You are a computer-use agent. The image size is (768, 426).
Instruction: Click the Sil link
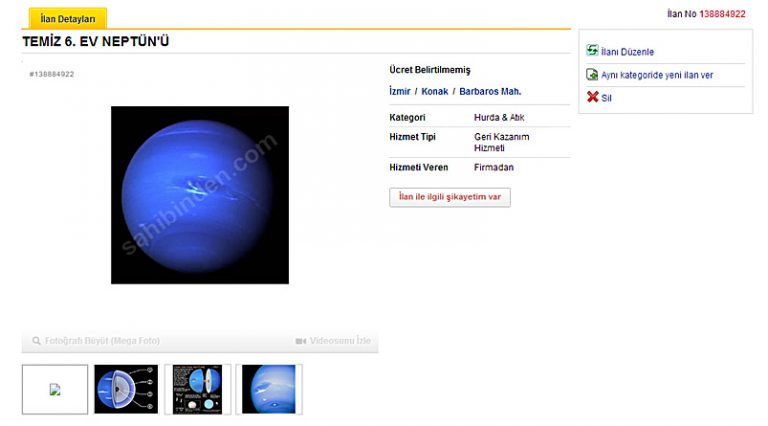606,98
